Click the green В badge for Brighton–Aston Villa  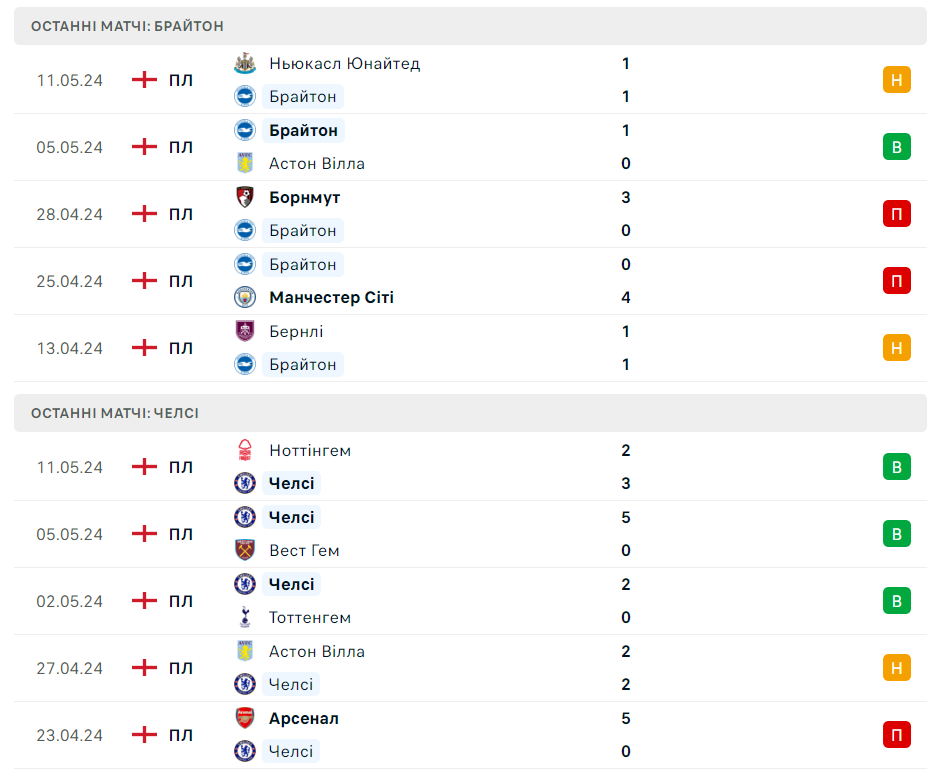(896, 147)
